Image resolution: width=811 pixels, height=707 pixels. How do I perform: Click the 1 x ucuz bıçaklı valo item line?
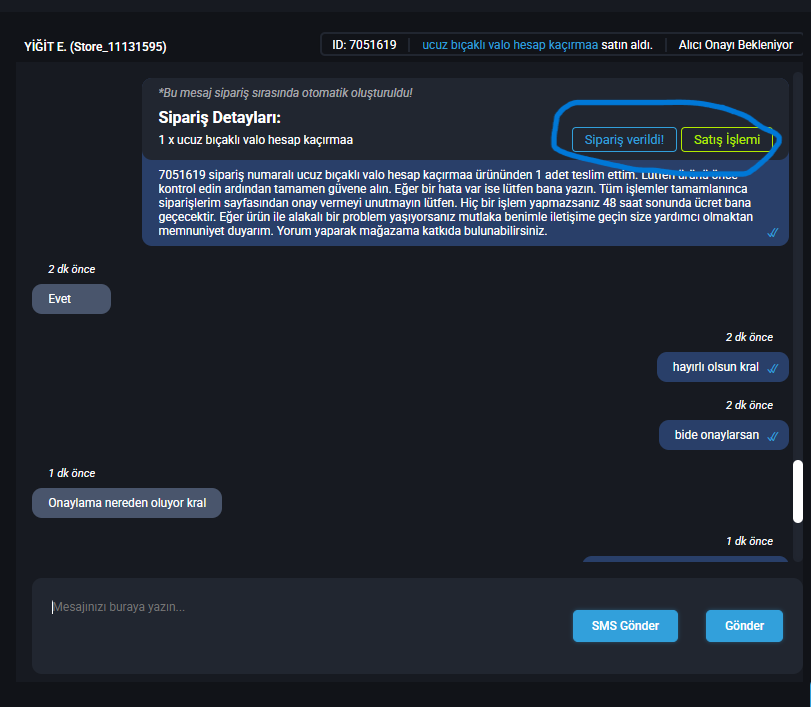click(x=256, y=140)
